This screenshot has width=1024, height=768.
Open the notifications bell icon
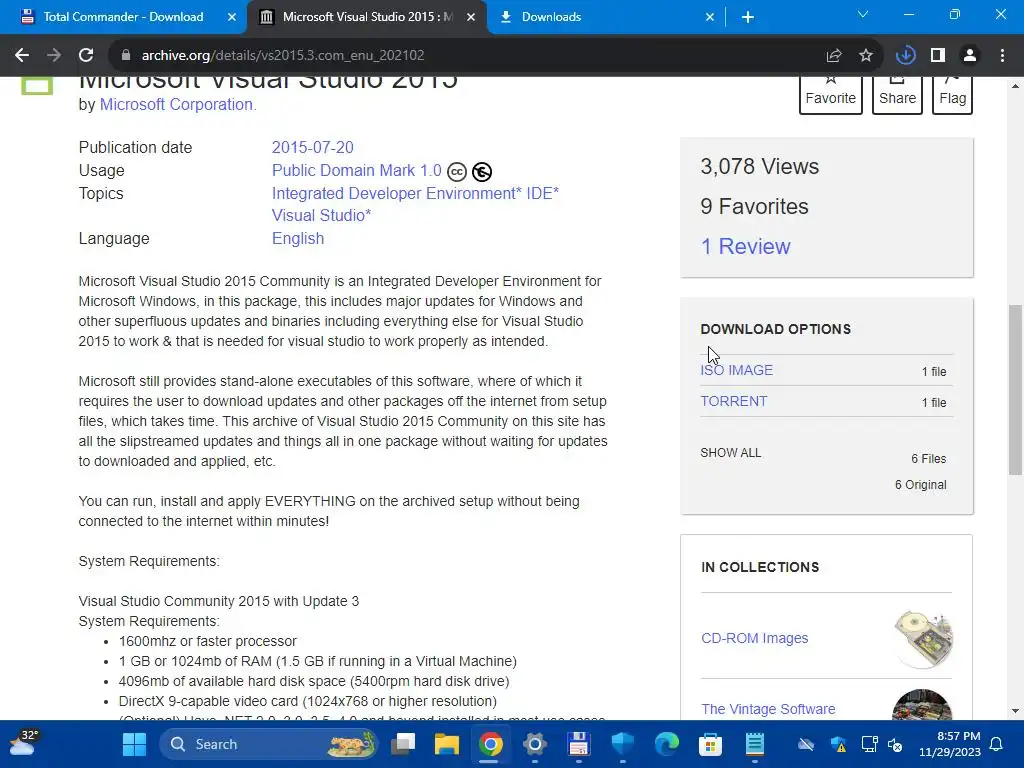click(997, 744)
